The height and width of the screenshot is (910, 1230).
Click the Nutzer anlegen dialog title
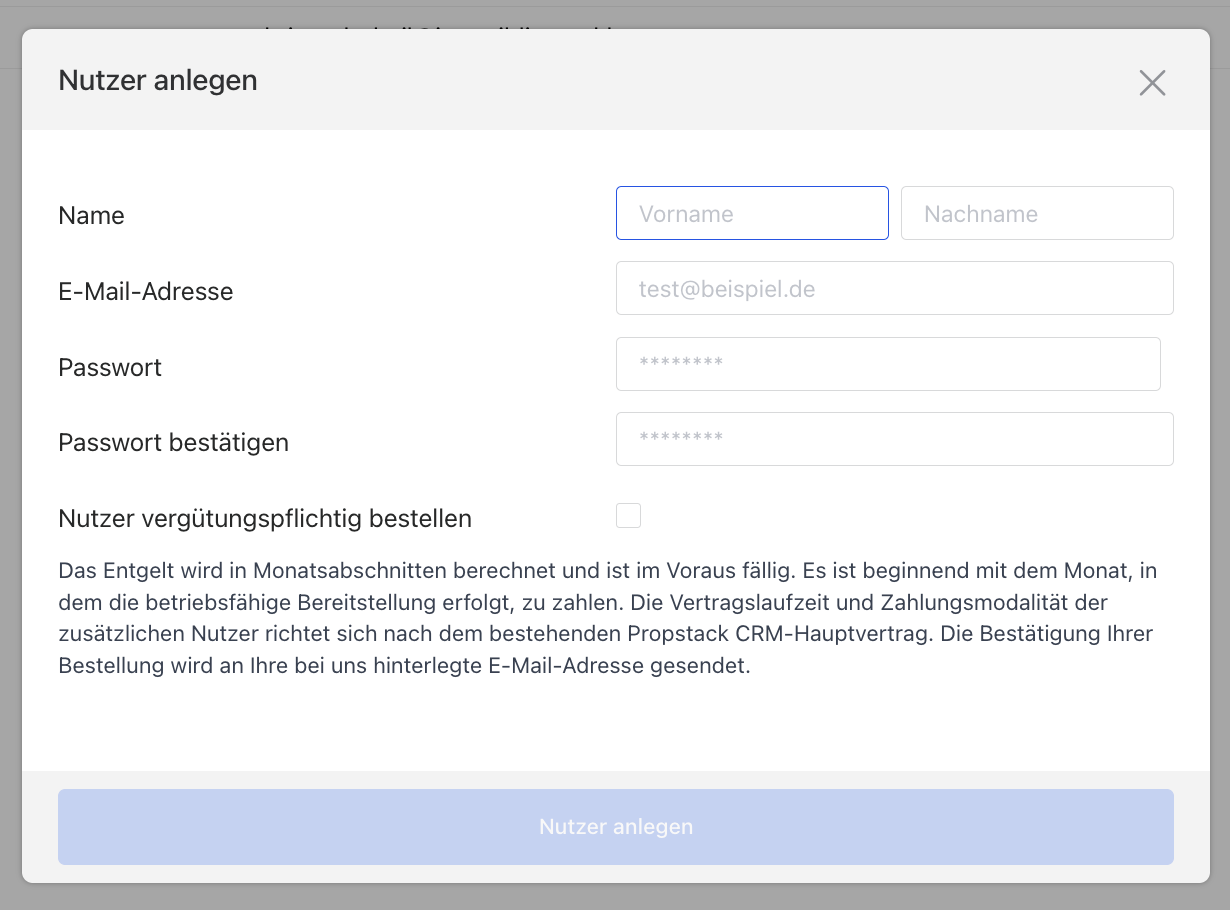pyautogui.click(x=158, y=80)
